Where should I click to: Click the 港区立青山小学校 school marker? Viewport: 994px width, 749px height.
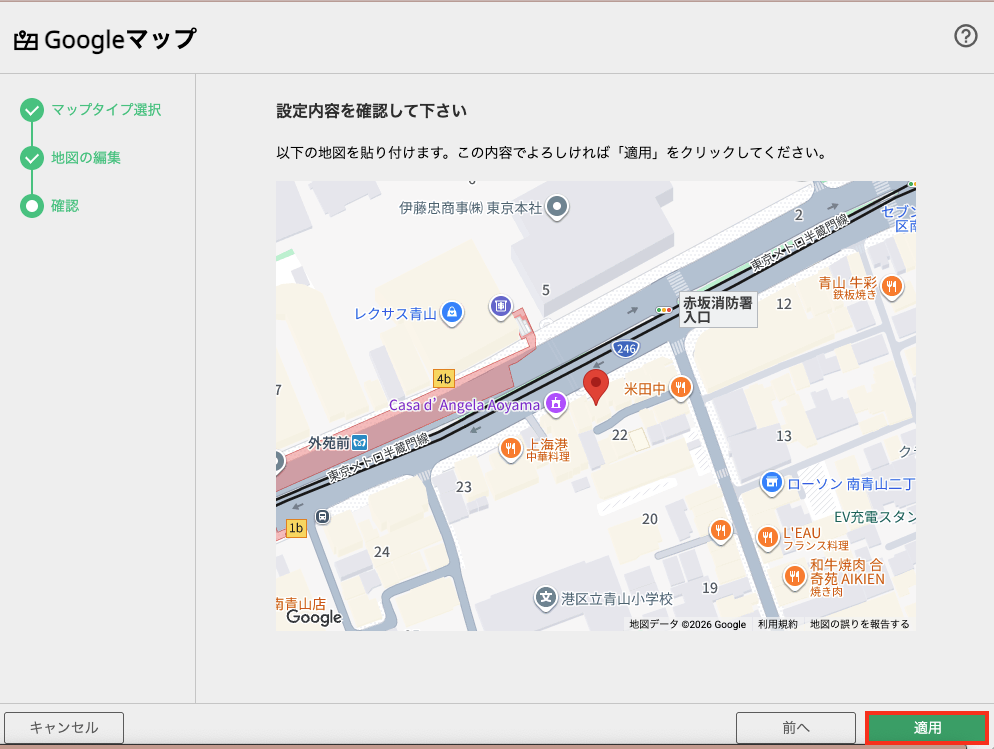click(545, 598)
